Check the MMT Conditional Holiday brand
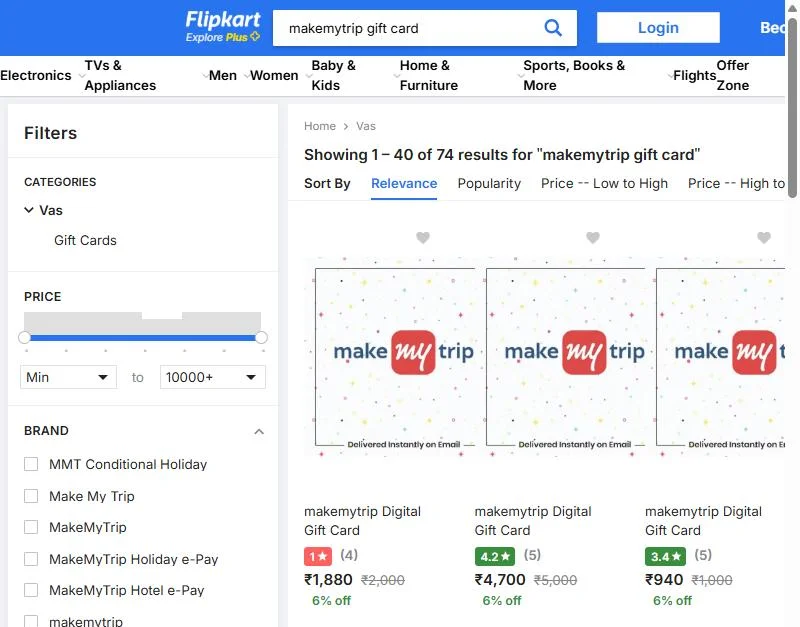 [31, 464]
